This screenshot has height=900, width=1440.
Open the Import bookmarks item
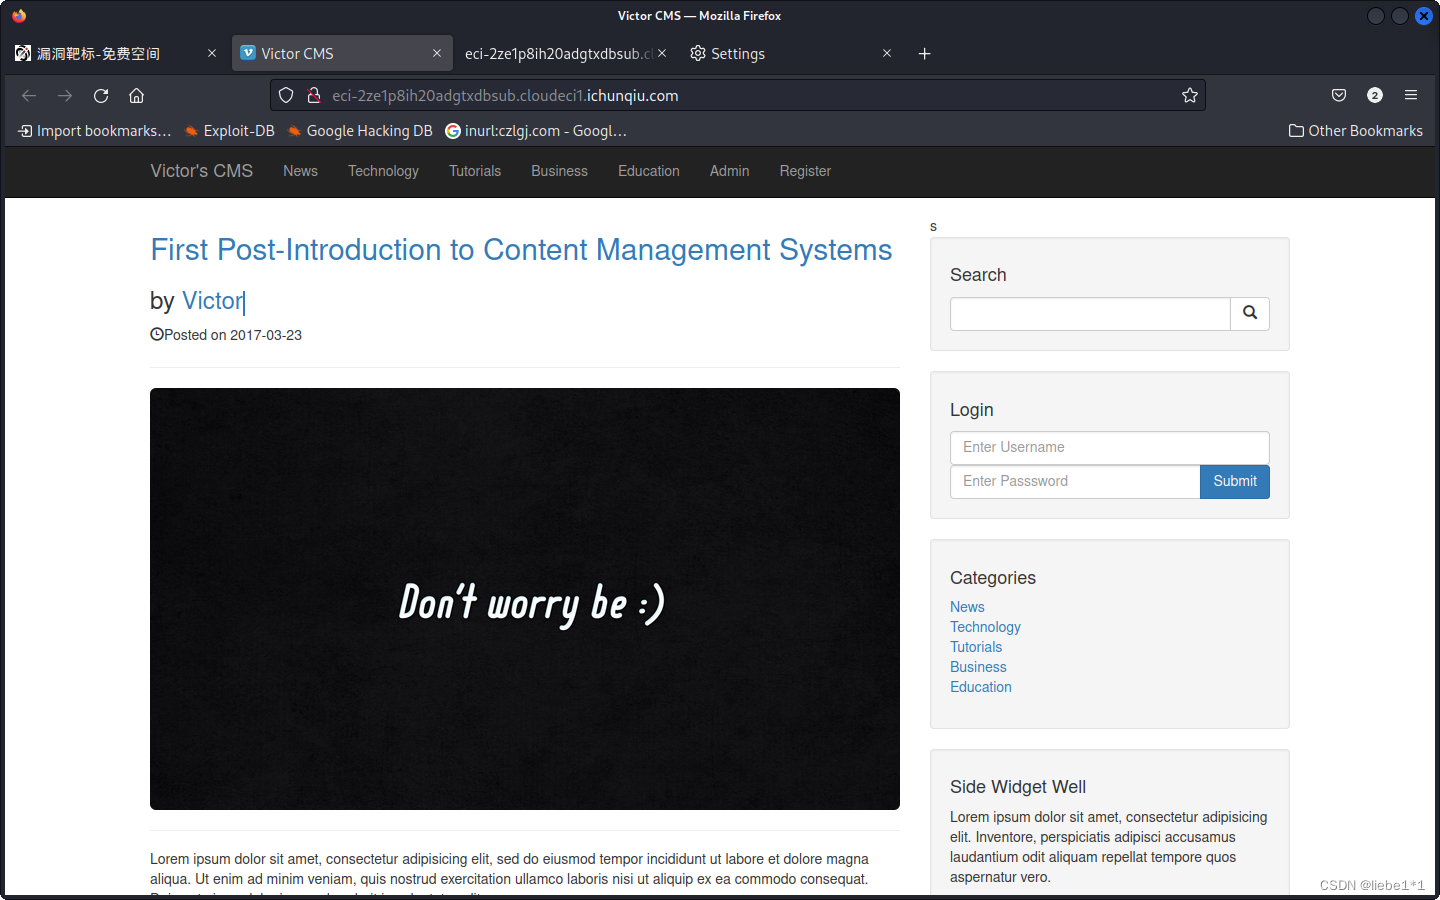[94, 131]
